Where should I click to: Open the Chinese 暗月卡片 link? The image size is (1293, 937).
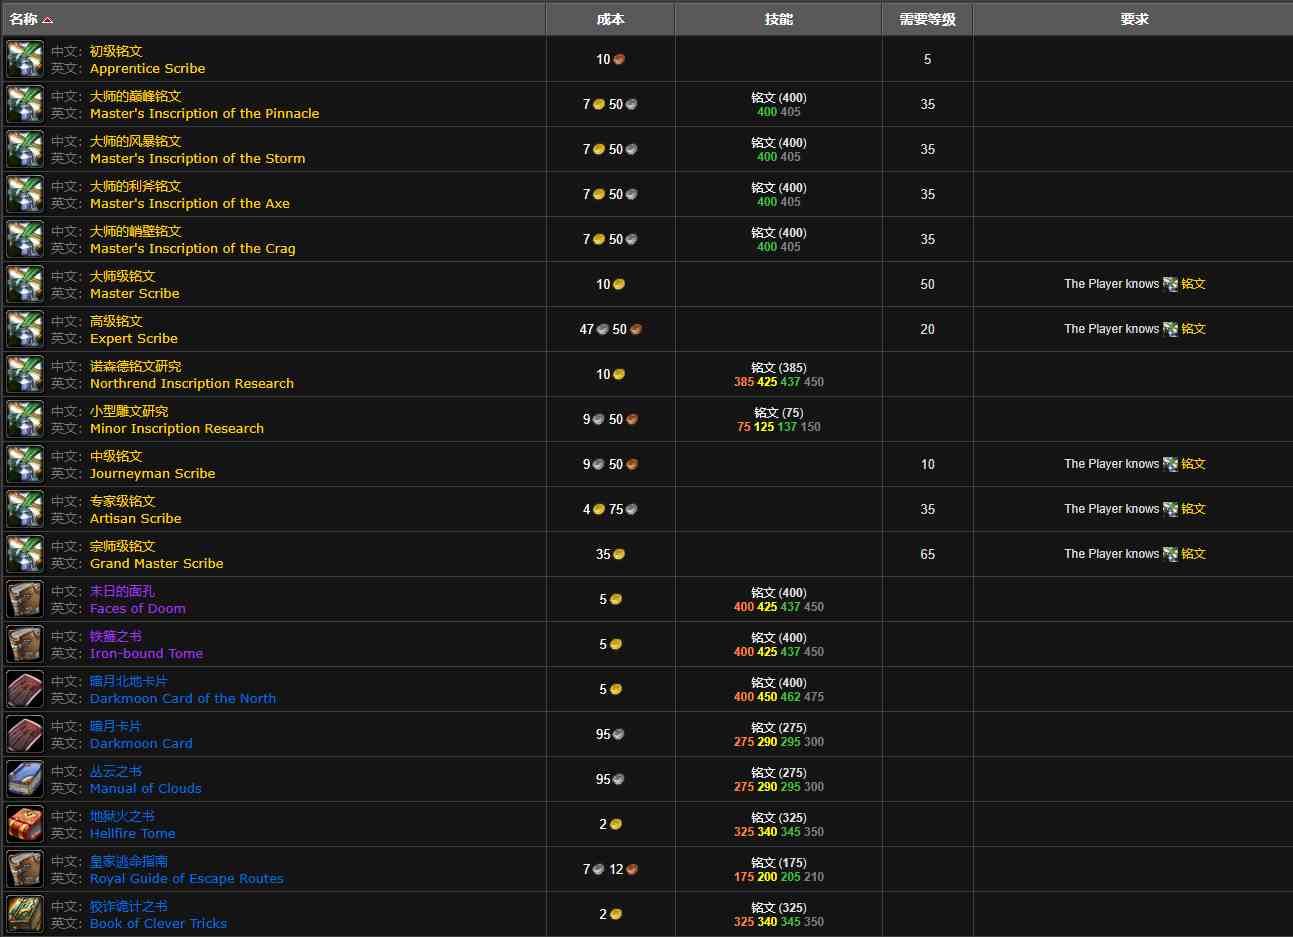(x=115, y=726)
